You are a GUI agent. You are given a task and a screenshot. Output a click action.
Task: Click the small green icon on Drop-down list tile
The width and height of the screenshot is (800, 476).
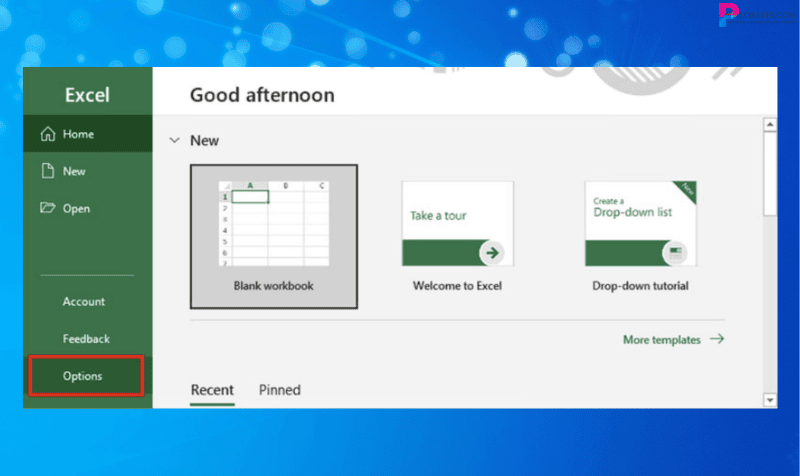click(x=677, y=250)
